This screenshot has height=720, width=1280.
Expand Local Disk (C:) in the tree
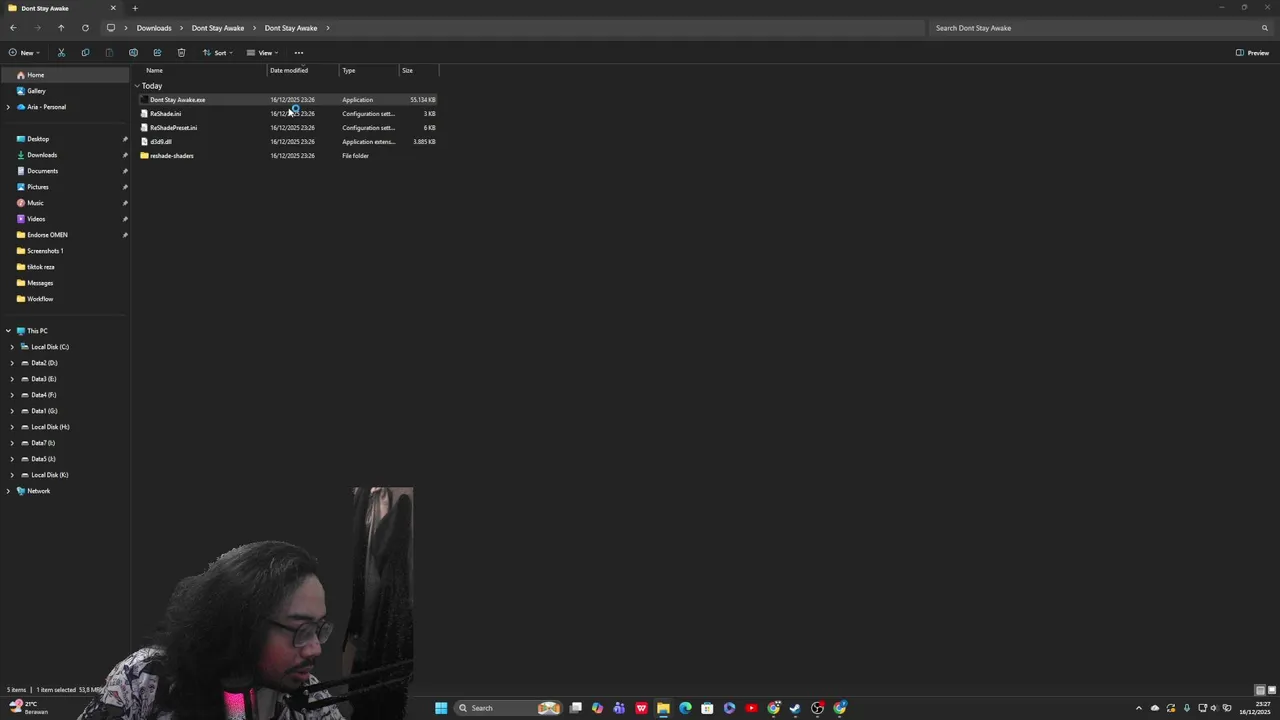(x=12, y=347)
